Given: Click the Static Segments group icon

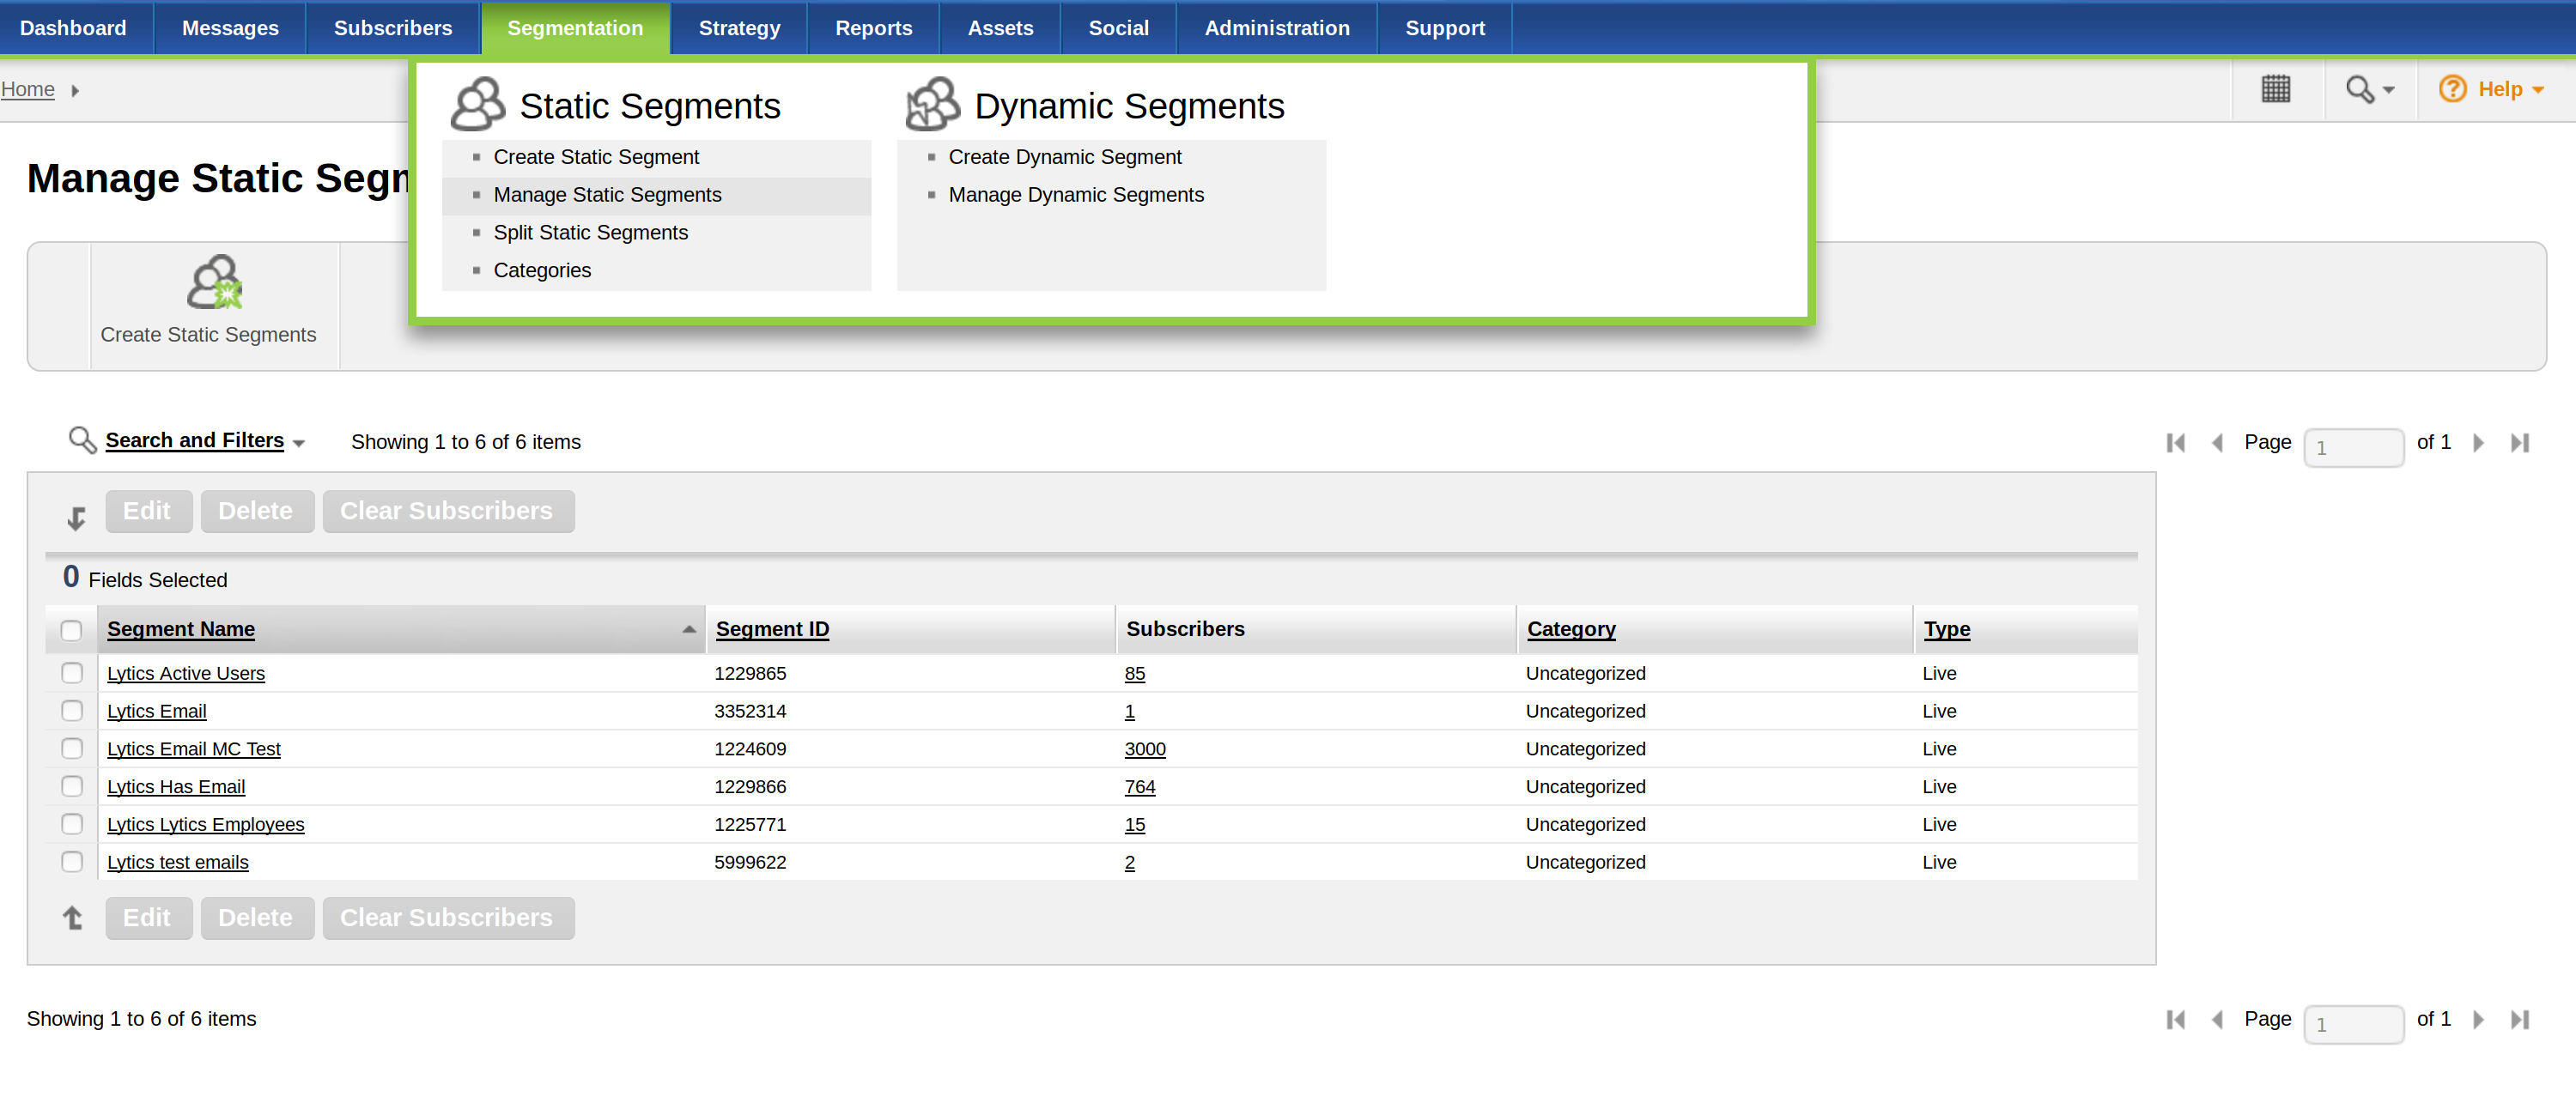Looking at the screenshot, I should click(477, 104).
